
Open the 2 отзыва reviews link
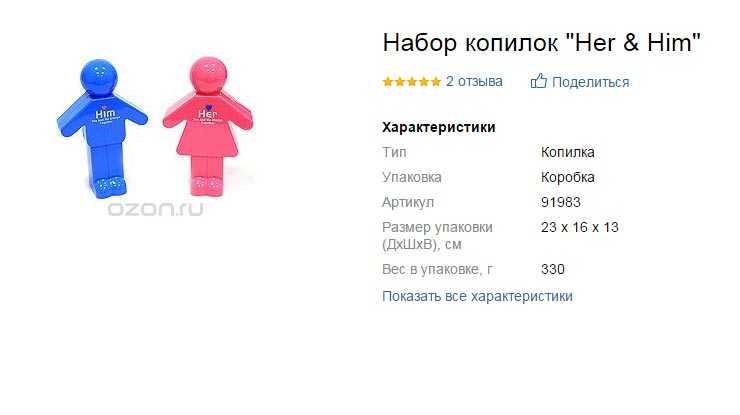474,81
